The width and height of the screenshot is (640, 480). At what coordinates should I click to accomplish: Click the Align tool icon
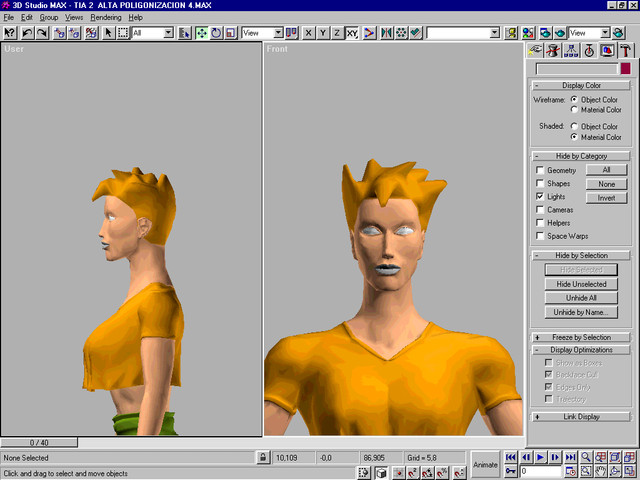tap(416, 33)
